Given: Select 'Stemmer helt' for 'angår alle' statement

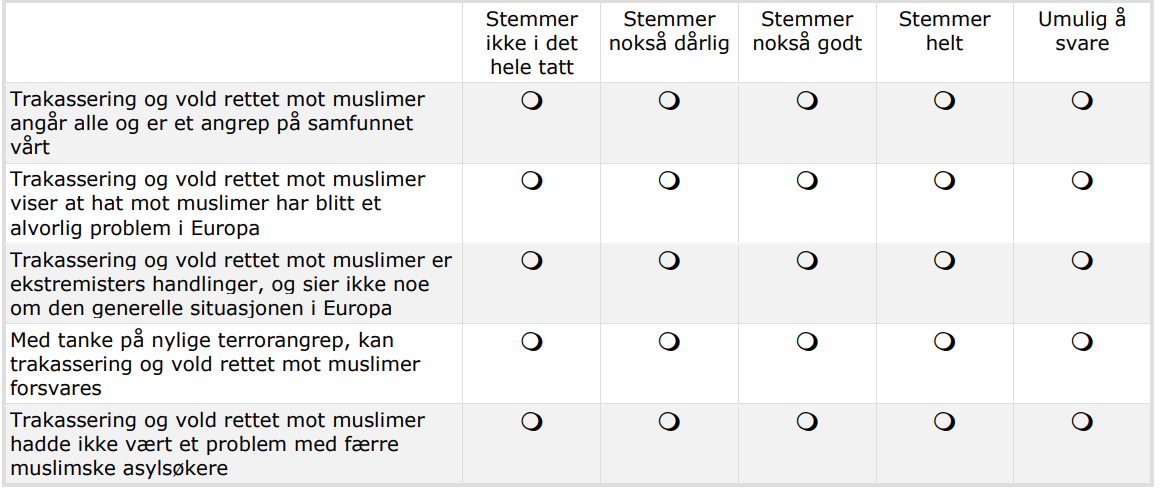Looking at the screenshot, I should [x=944, y=101].
